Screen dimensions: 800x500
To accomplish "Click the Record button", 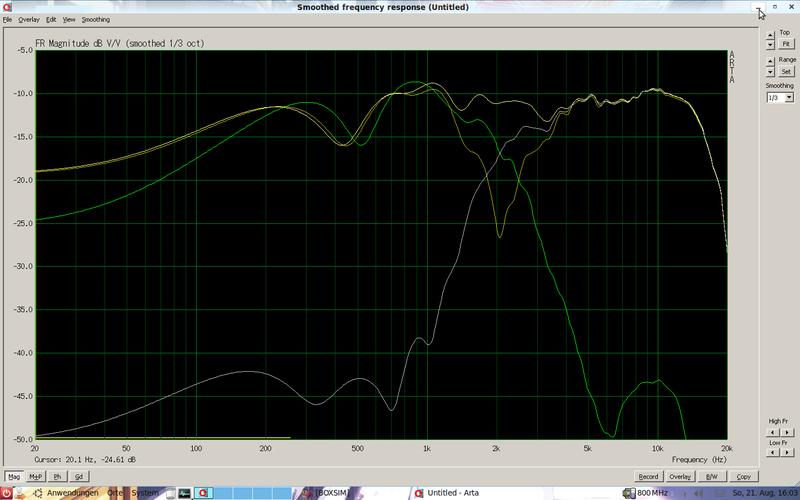I will (648, 477).
